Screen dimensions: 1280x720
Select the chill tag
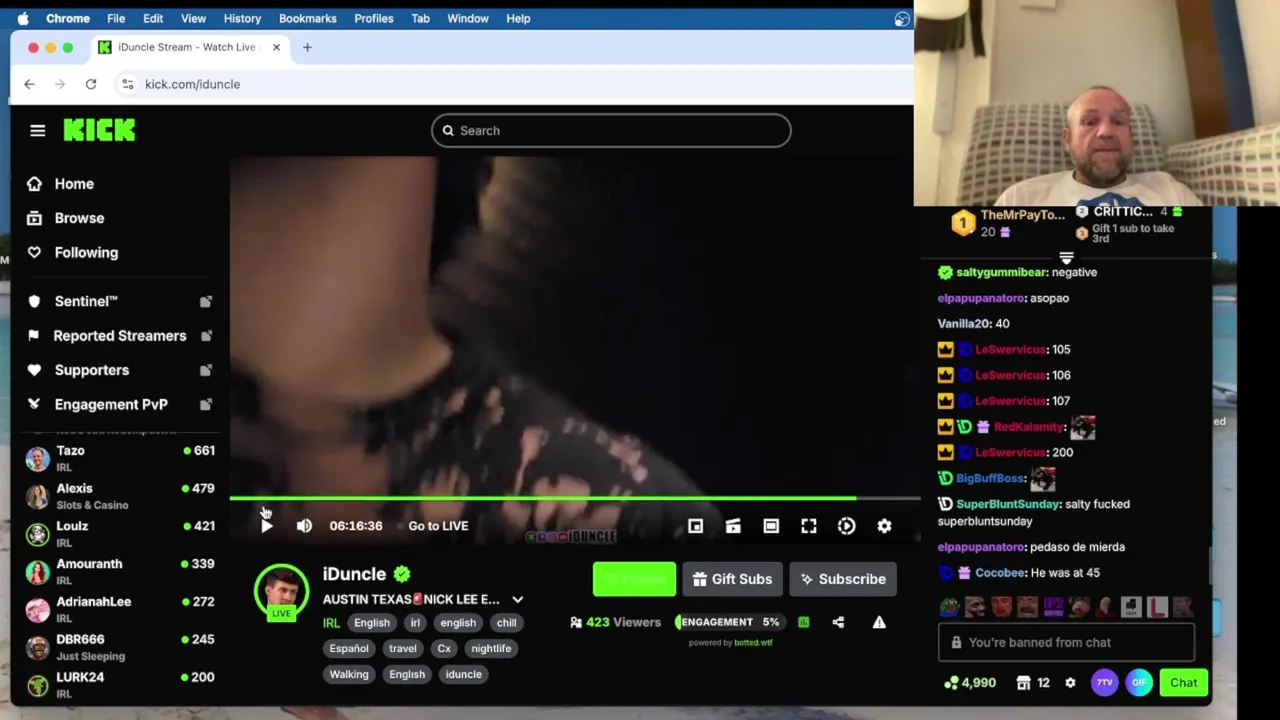506,623
